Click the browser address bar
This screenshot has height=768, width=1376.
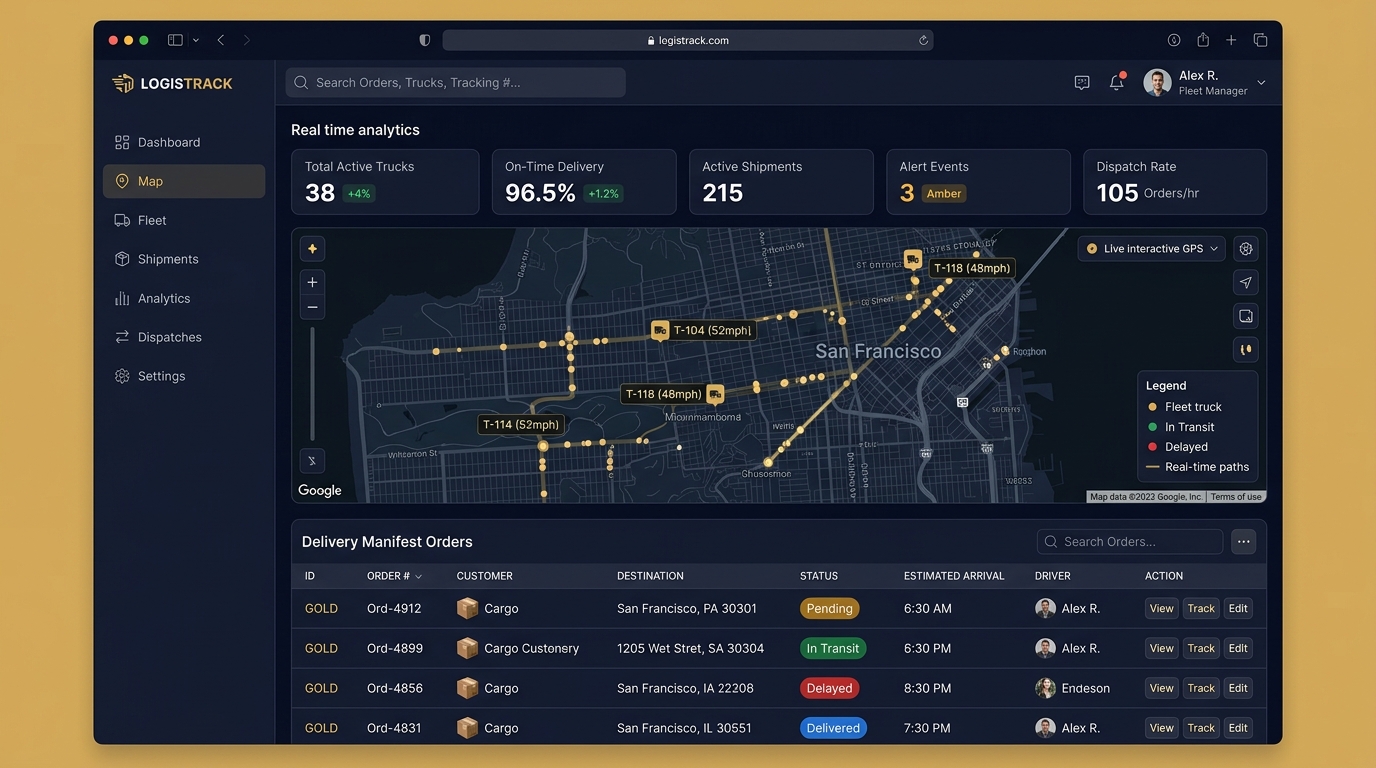(688, 40)
